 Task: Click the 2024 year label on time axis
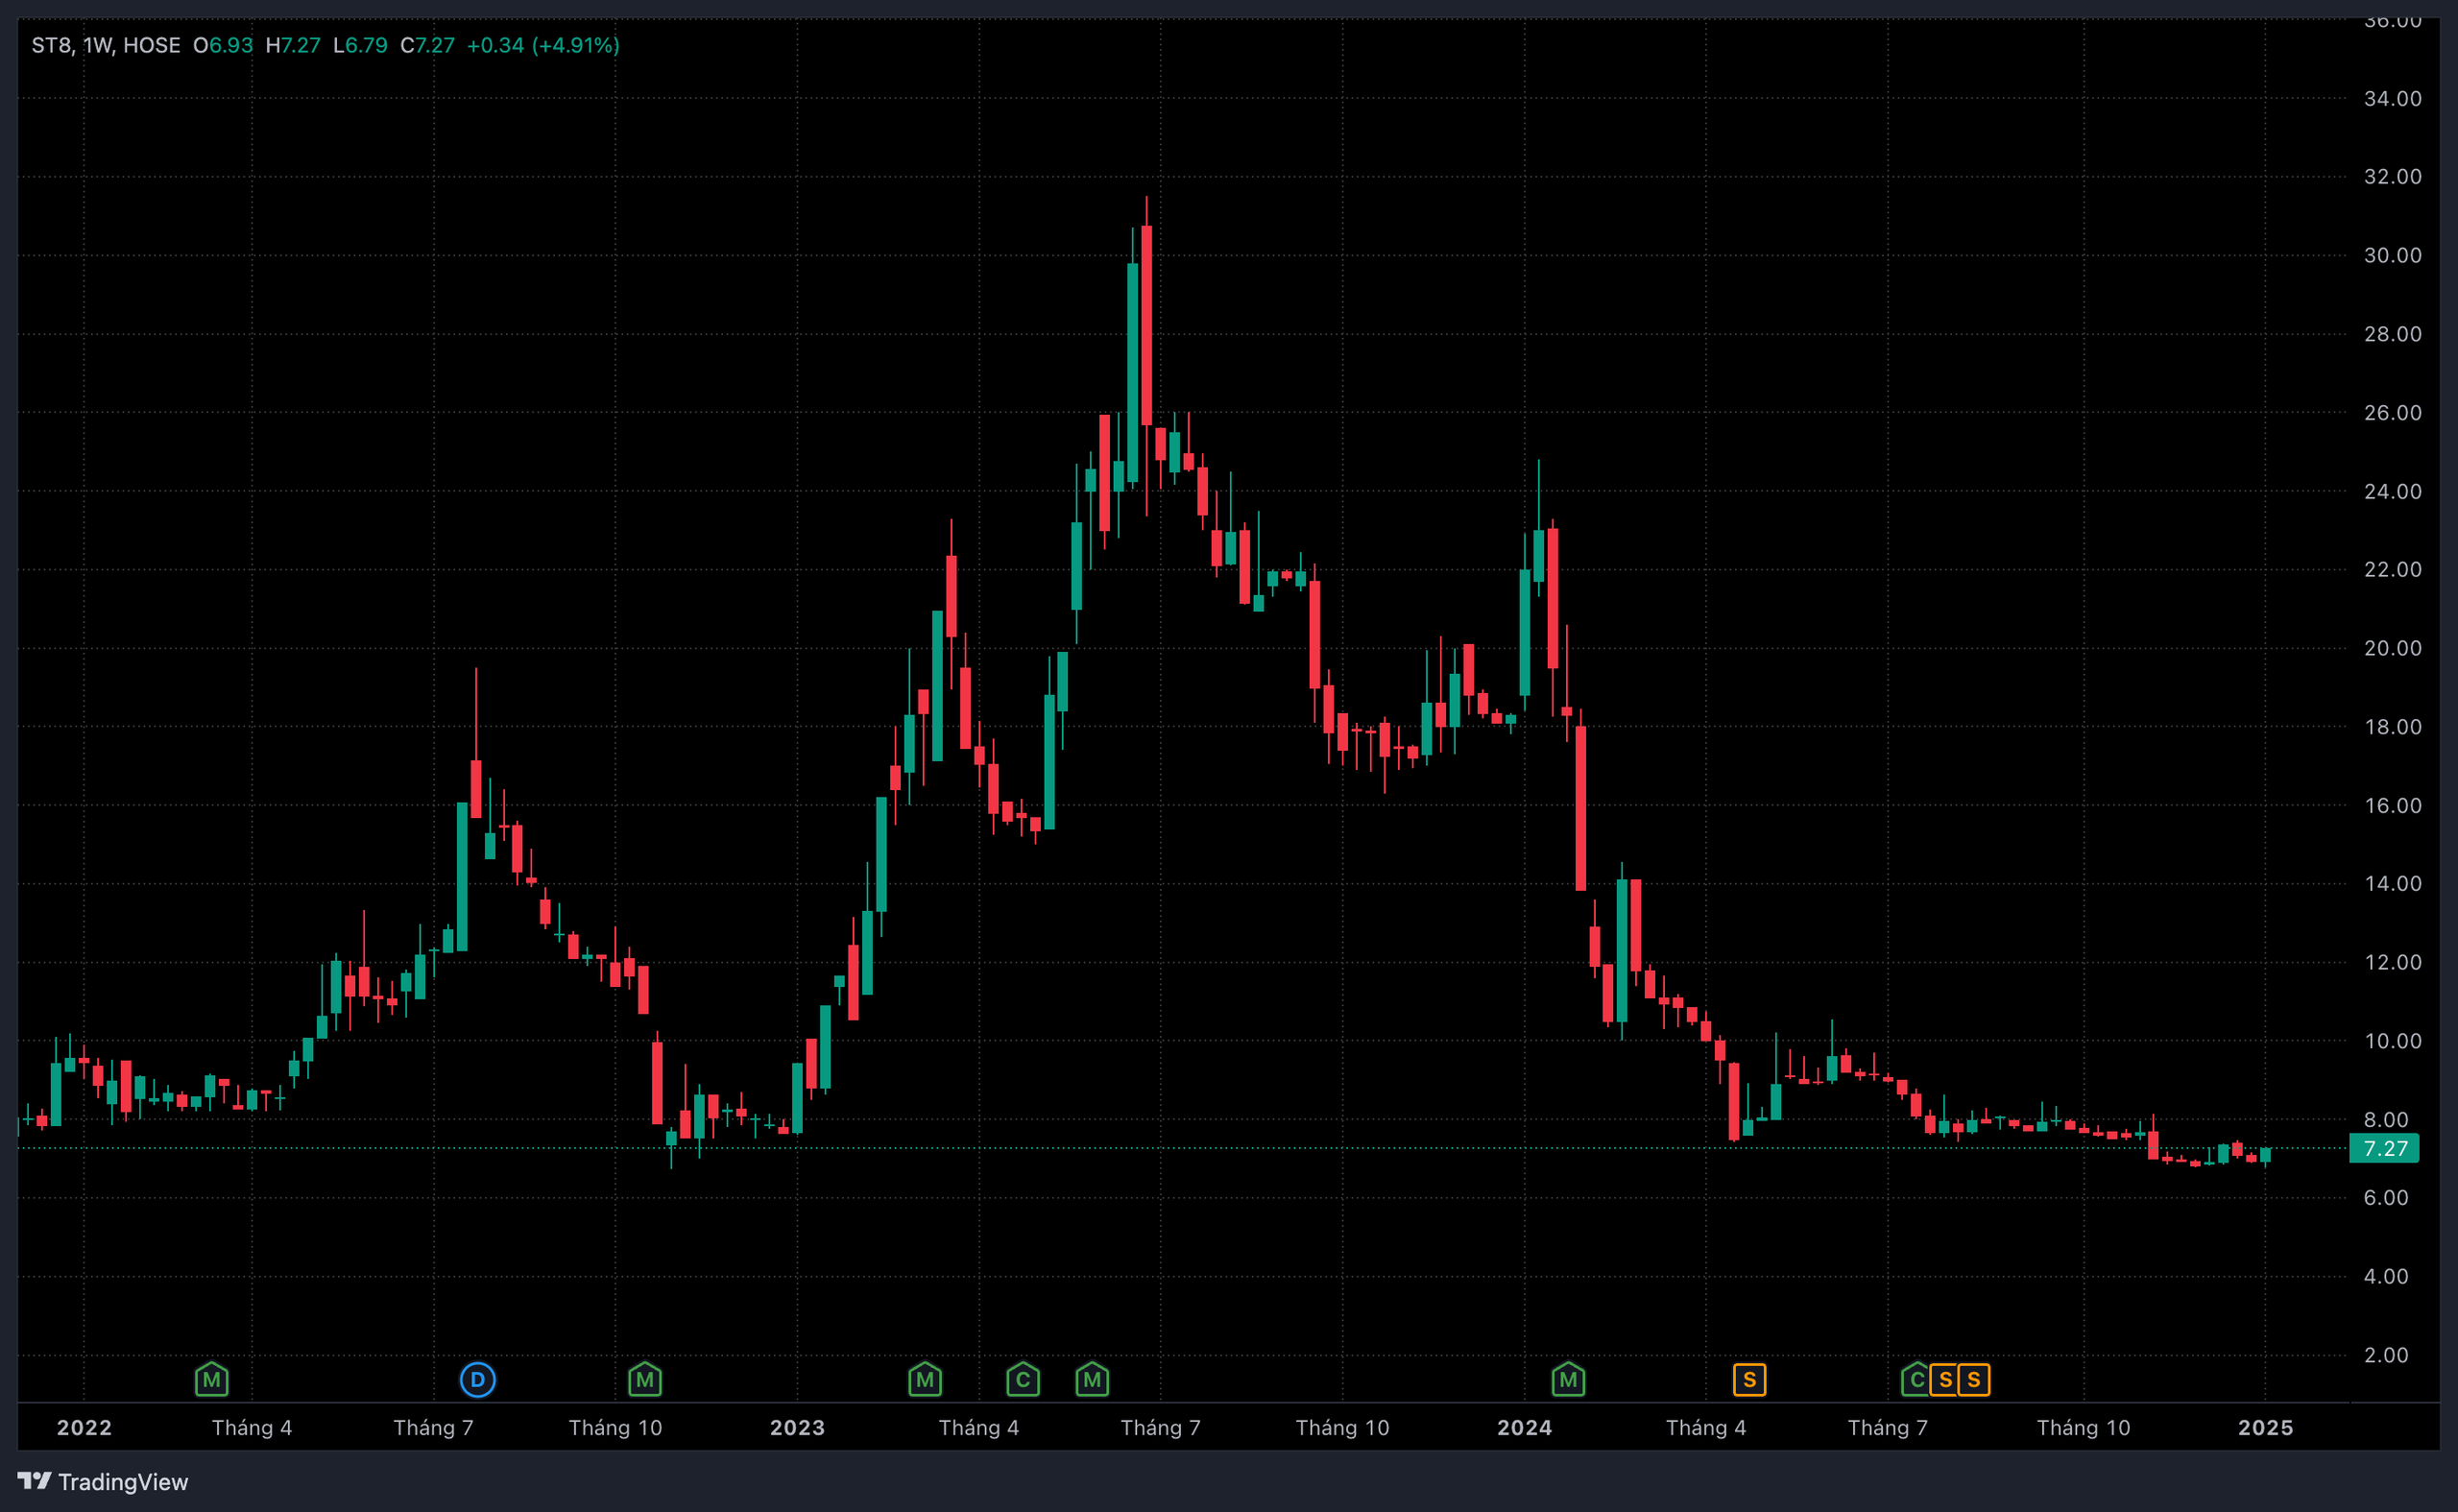point(1524,1427)
